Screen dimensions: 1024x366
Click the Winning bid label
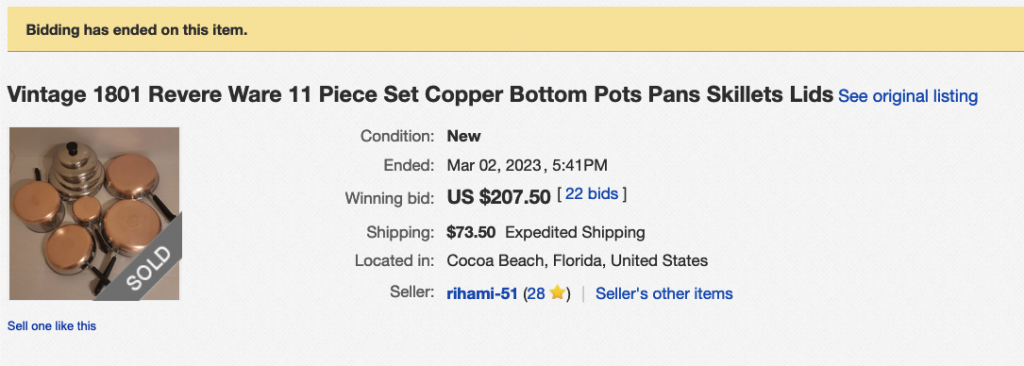tap(389, 197)
